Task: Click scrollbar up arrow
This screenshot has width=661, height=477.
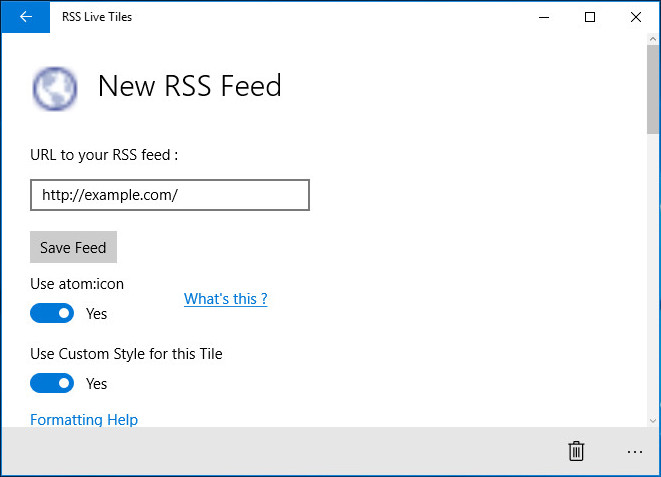Action: pyautogui.click(x=653, y=39)
